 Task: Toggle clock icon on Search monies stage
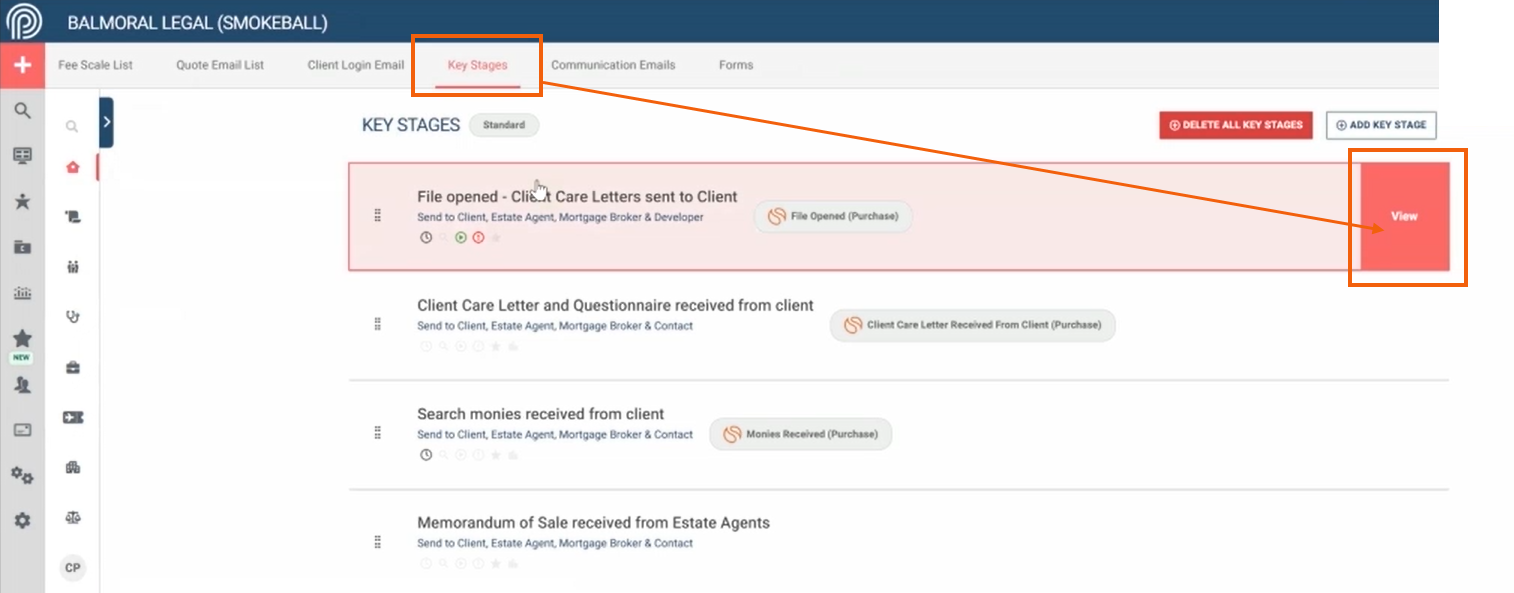pyautogui.click(x=426, y=455)
